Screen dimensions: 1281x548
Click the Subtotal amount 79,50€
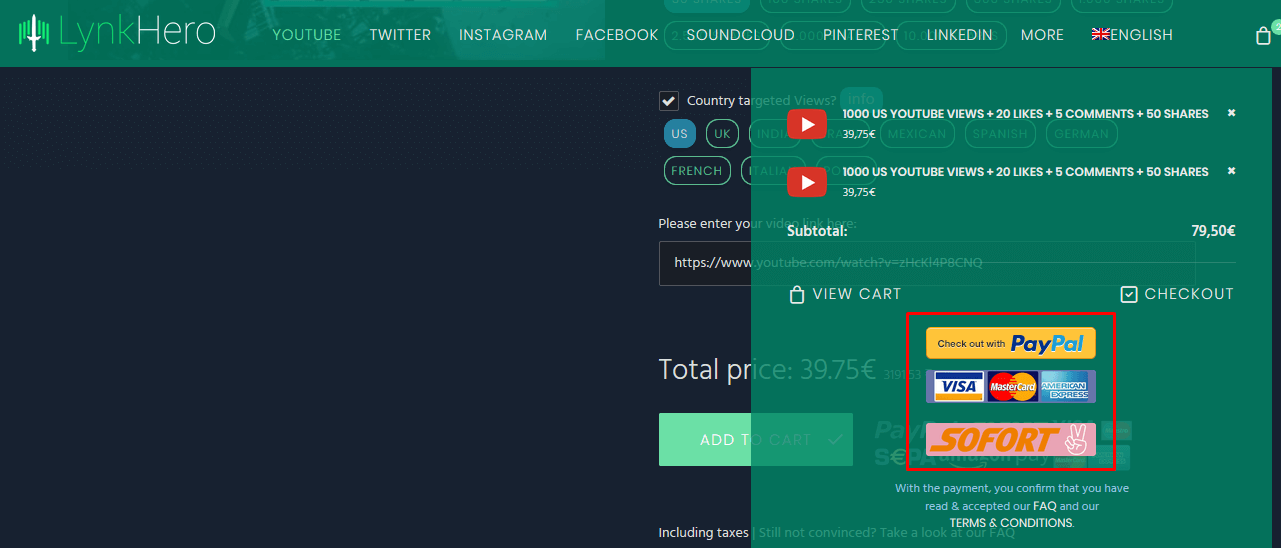pos(1213,231)
